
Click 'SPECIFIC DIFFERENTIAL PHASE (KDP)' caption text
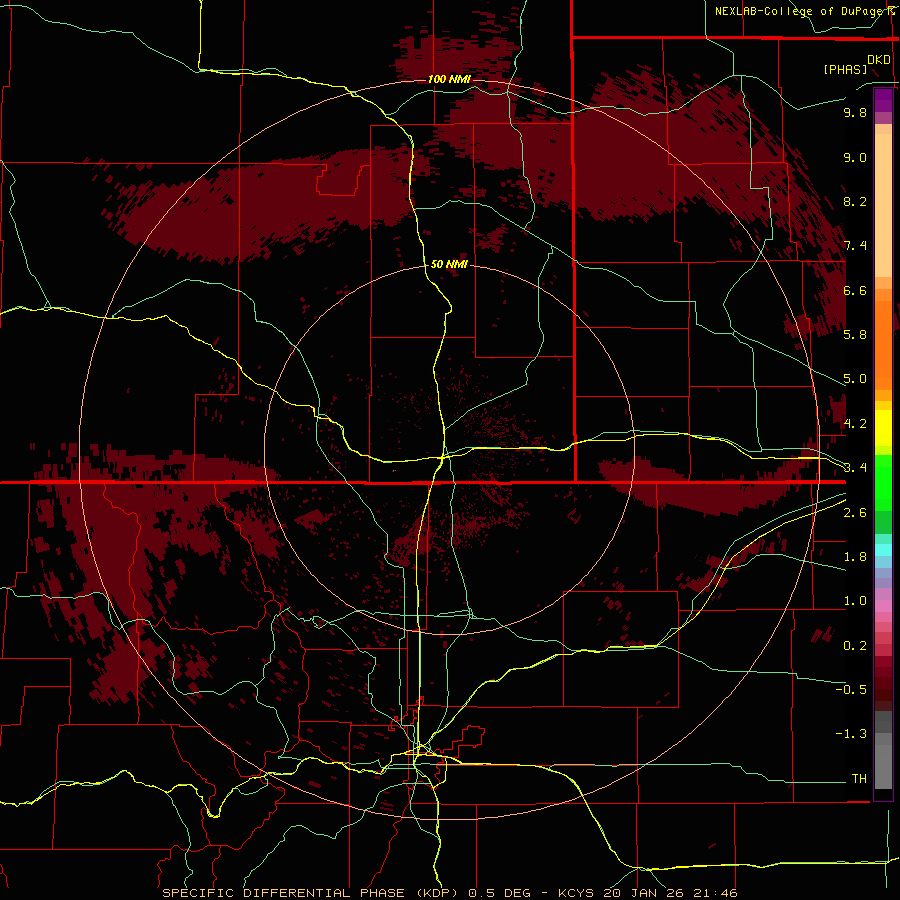[311, 893]
